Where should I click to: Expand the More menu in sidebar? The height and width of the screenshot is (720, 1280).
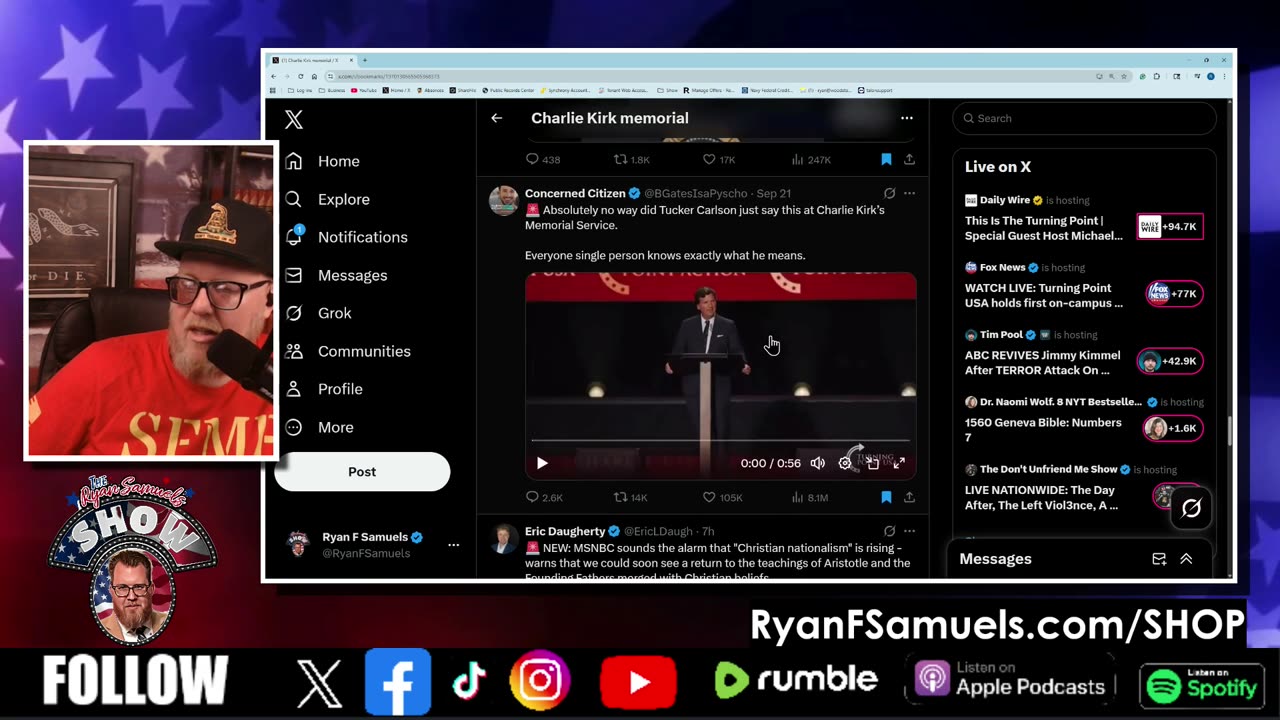[319, 427]
